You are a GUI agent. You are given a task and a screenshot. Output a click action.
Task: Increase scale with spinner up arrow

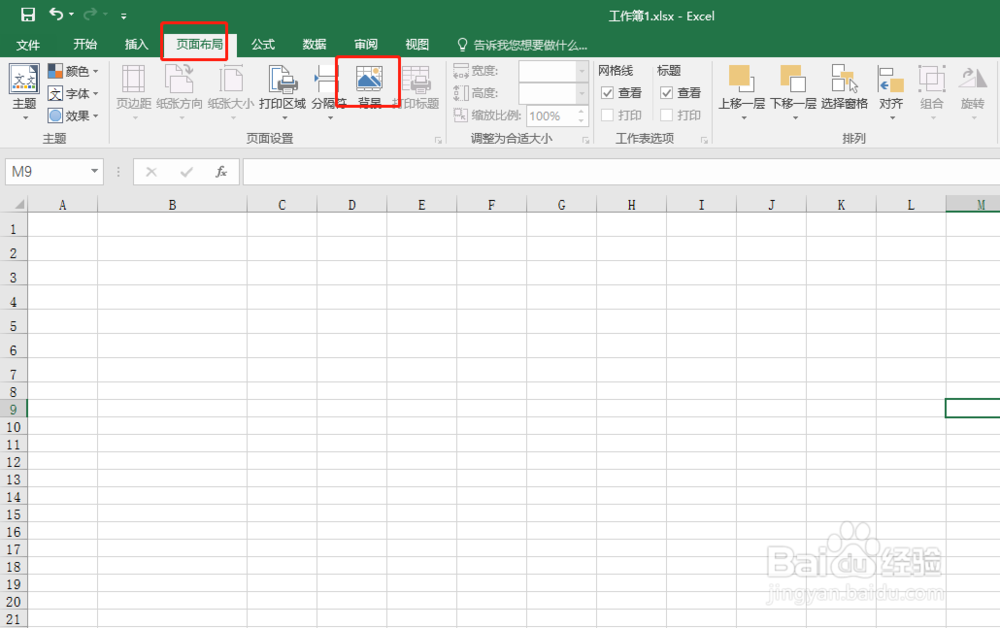pos(581,112)
